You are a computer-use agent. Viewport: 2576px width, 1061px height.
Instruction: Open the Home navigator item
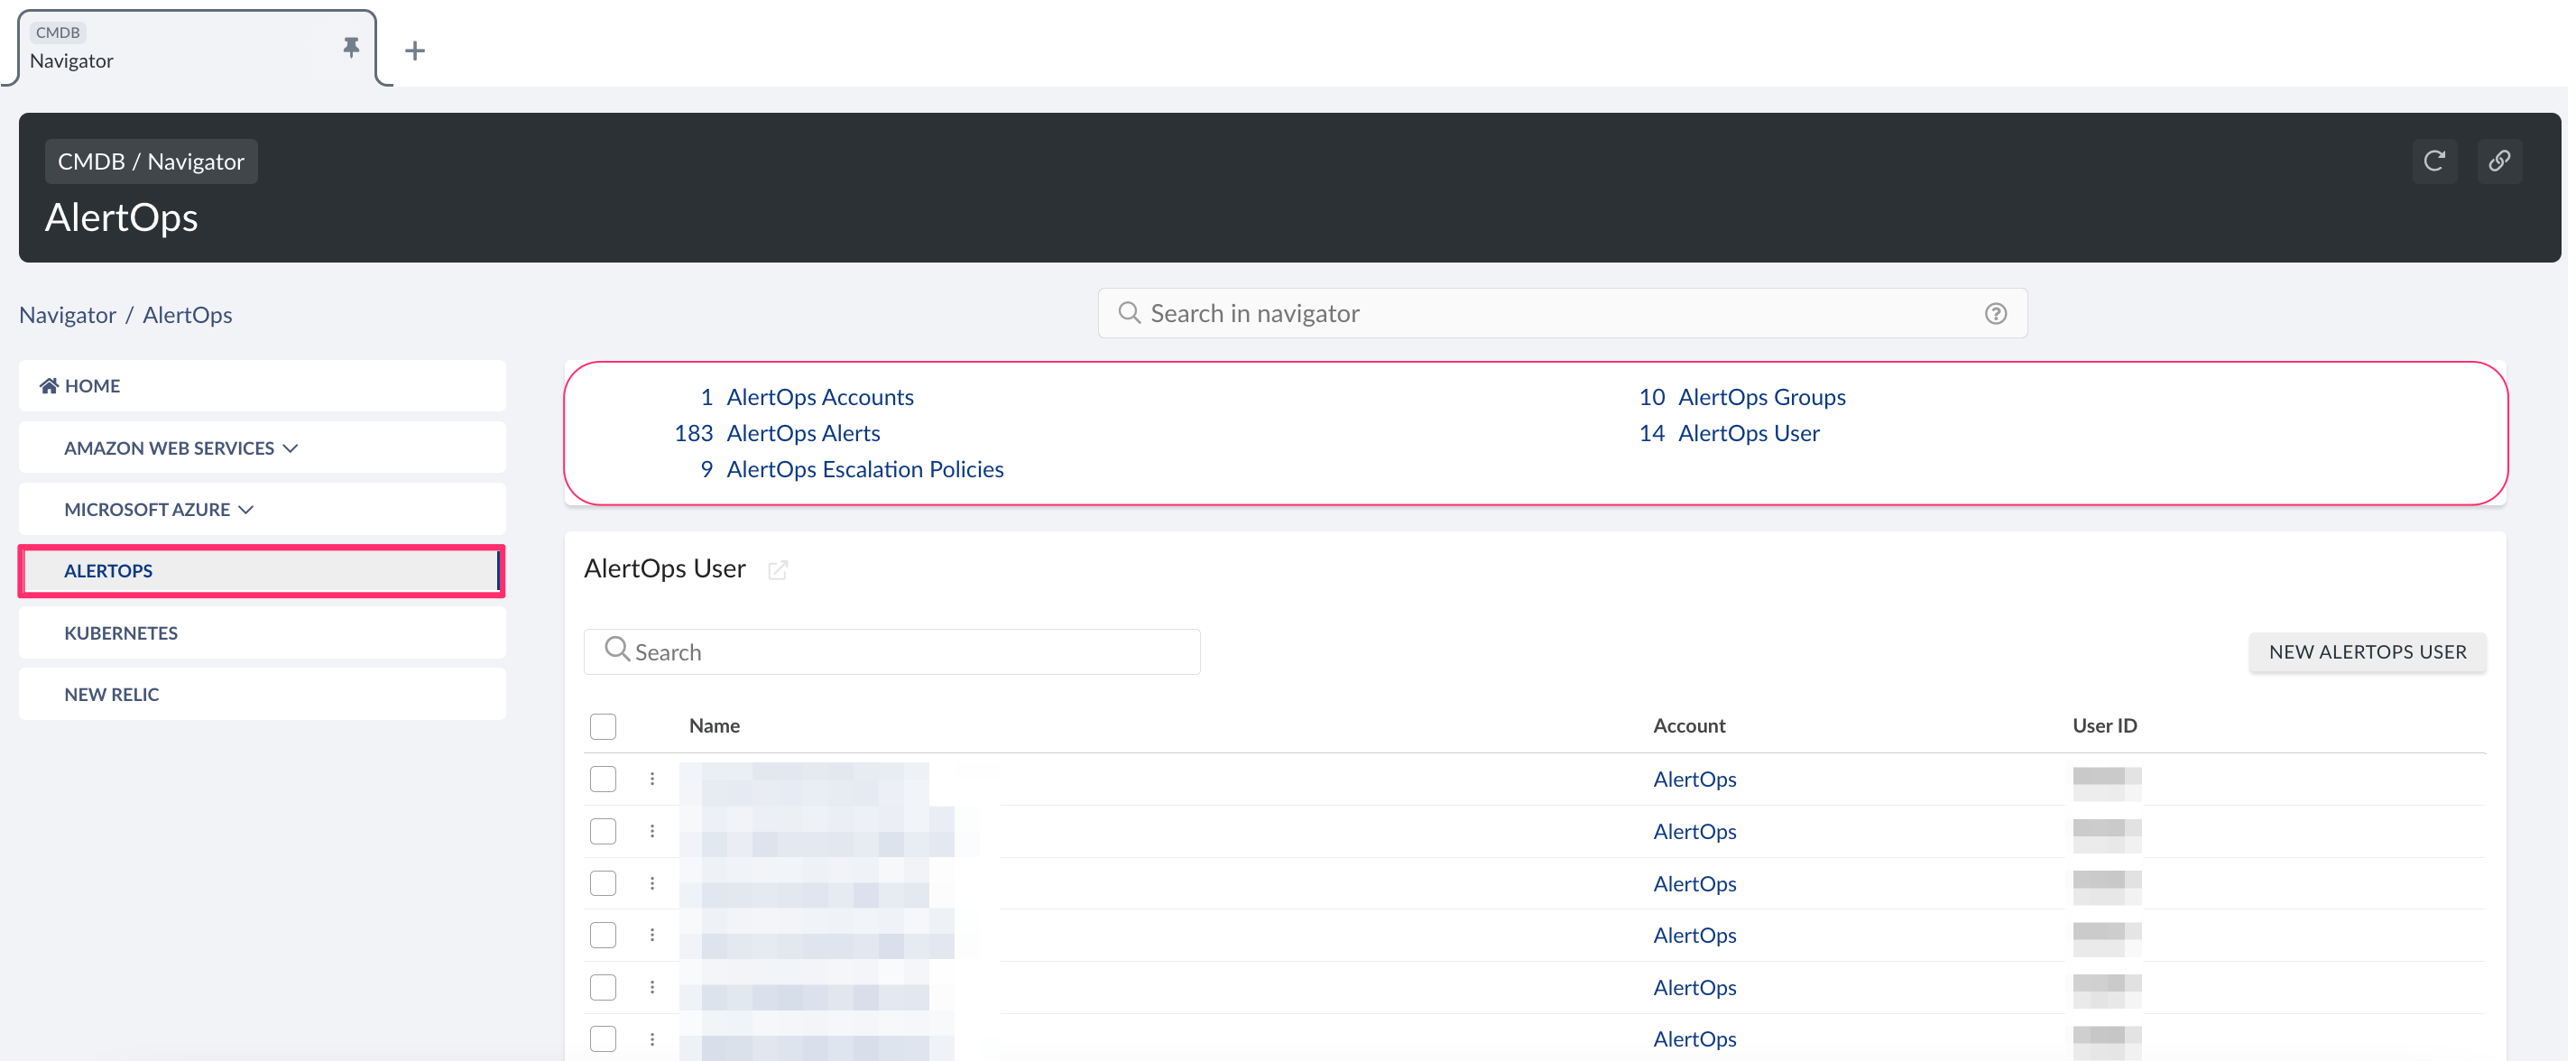80,386
